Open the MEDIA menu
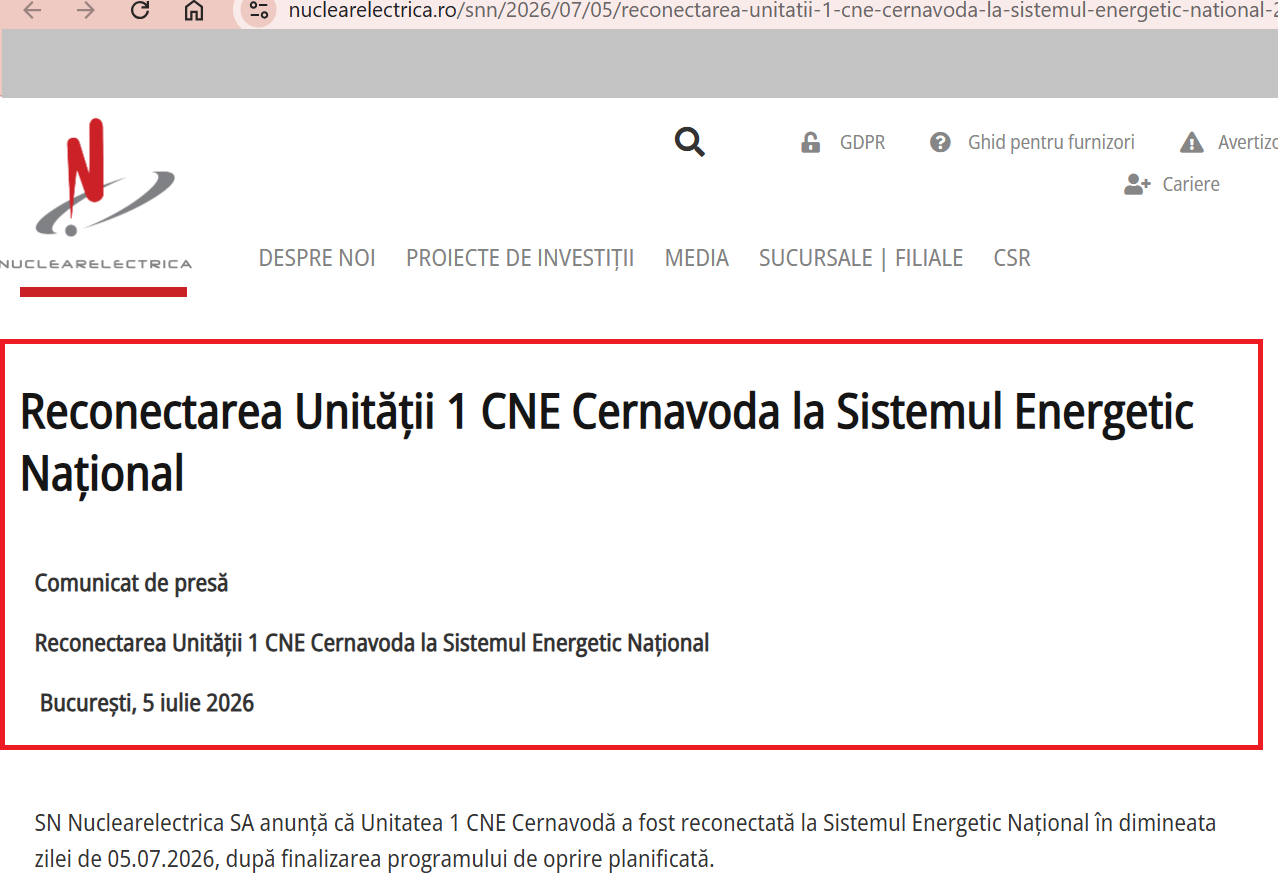This screenshot has width=1278, height=880. (697, 258)
